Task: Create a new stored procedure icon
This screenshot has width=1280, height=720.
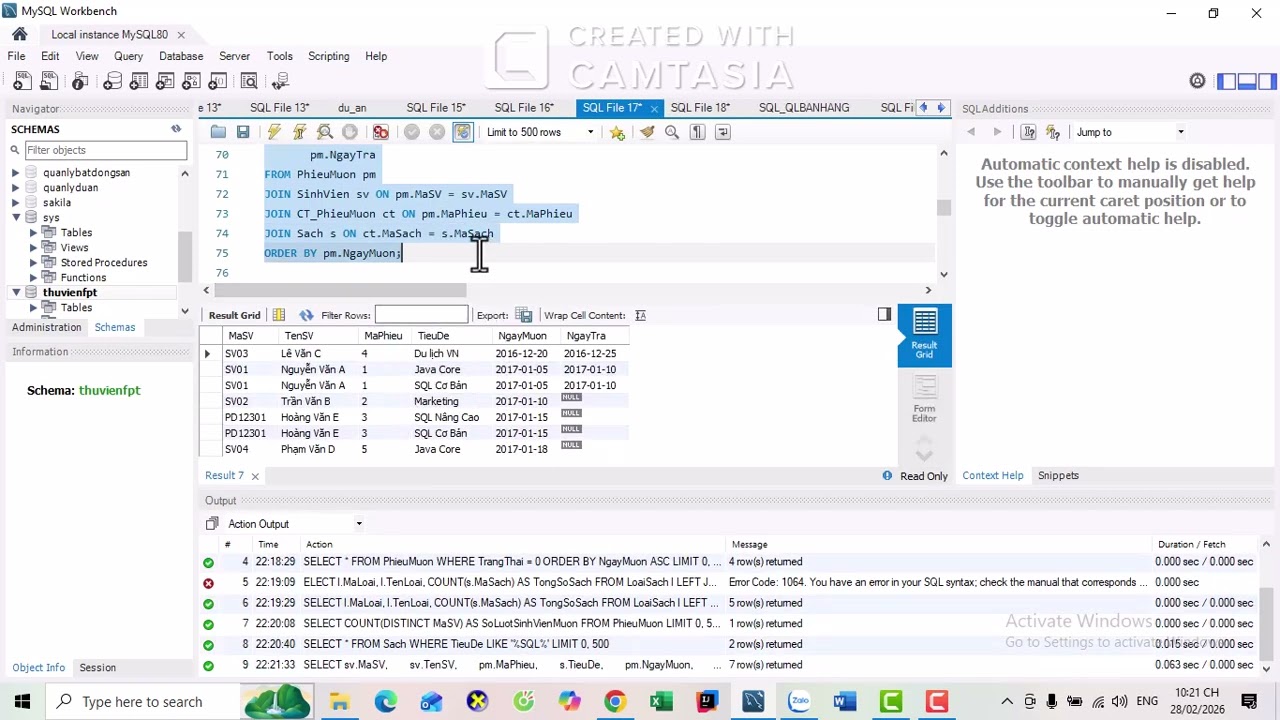Action: click(191, 81)
